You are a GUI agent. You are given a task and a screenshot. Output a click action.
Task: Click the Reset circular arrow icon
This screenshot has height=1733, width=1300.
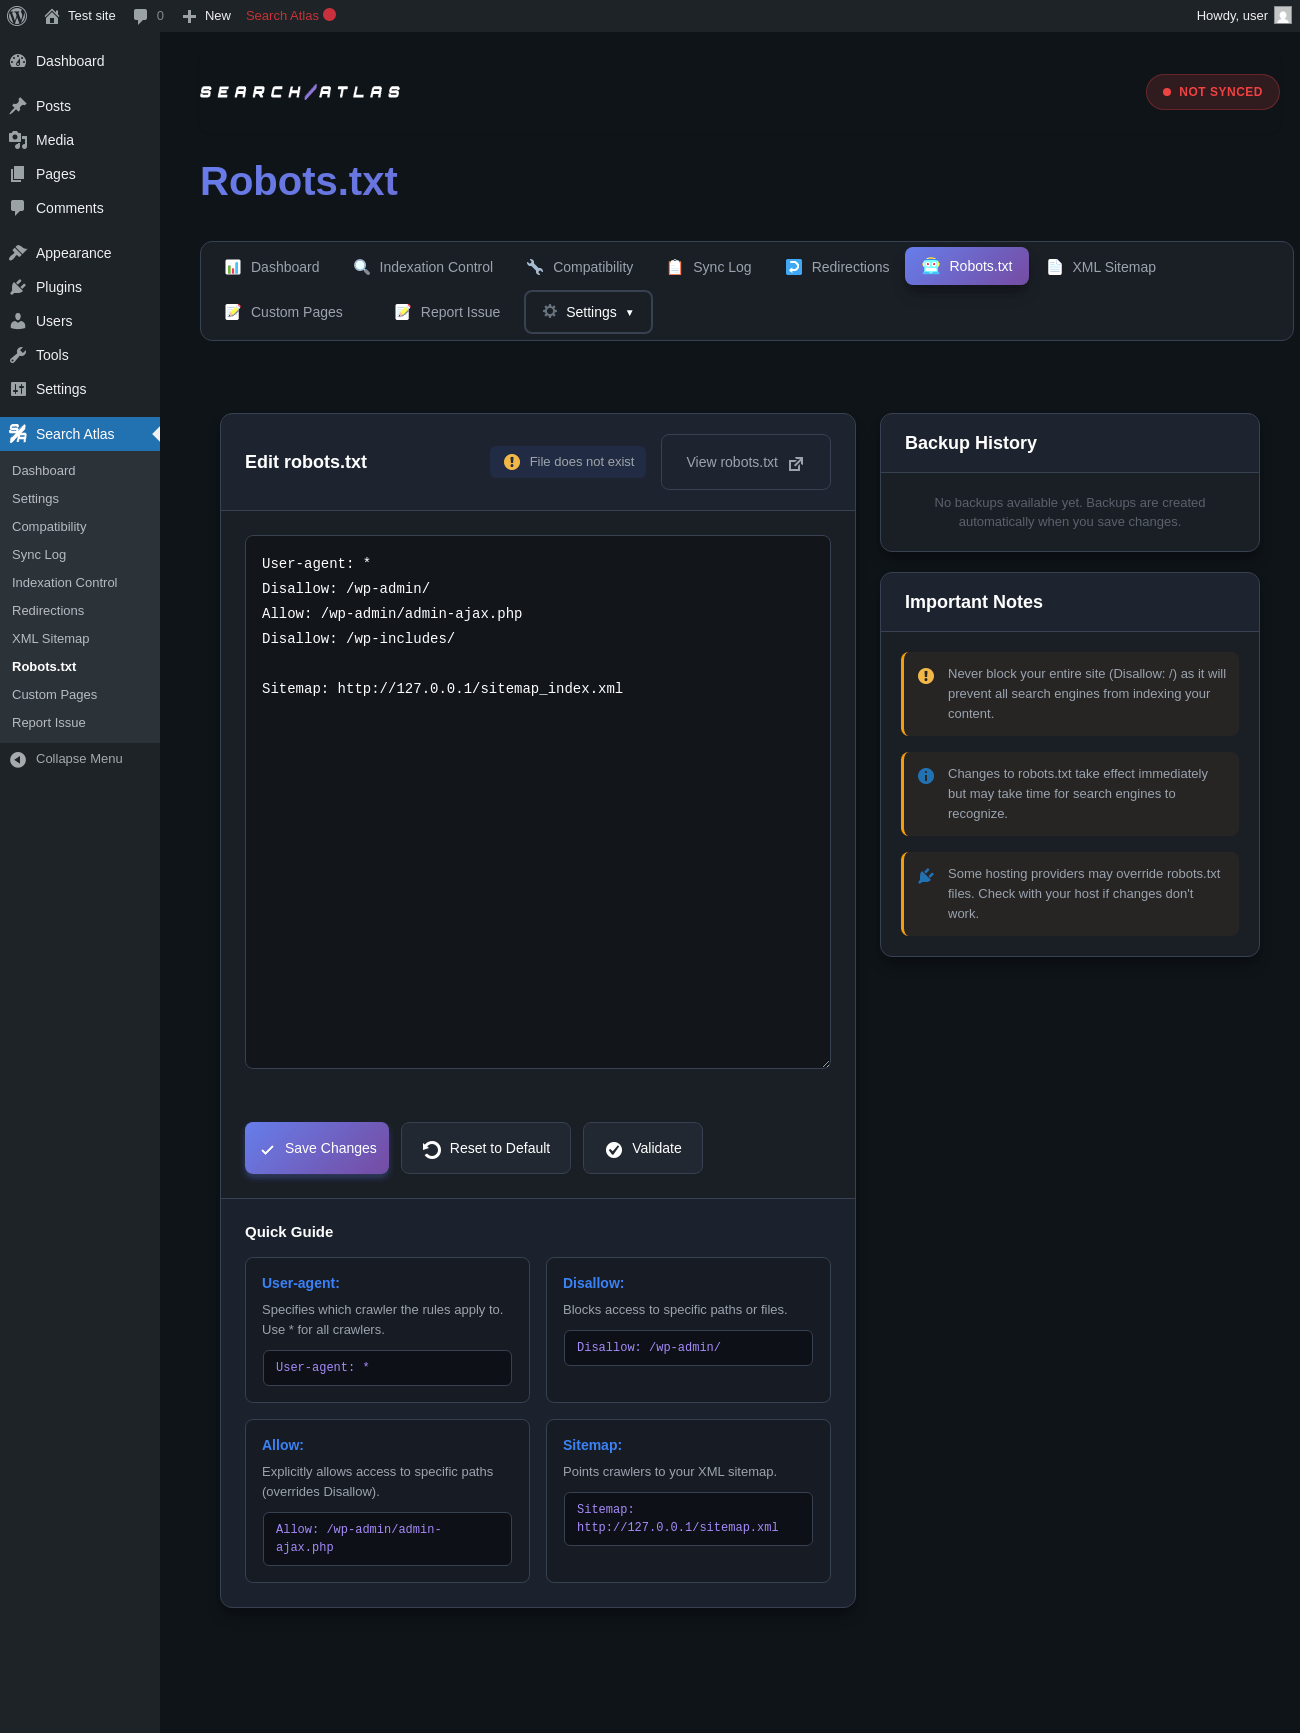click(432, 1150)
